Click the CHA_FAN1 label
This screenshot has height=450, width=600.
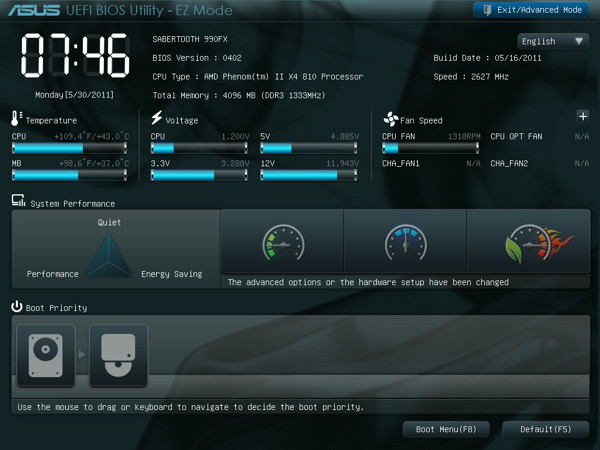[401, 163]
